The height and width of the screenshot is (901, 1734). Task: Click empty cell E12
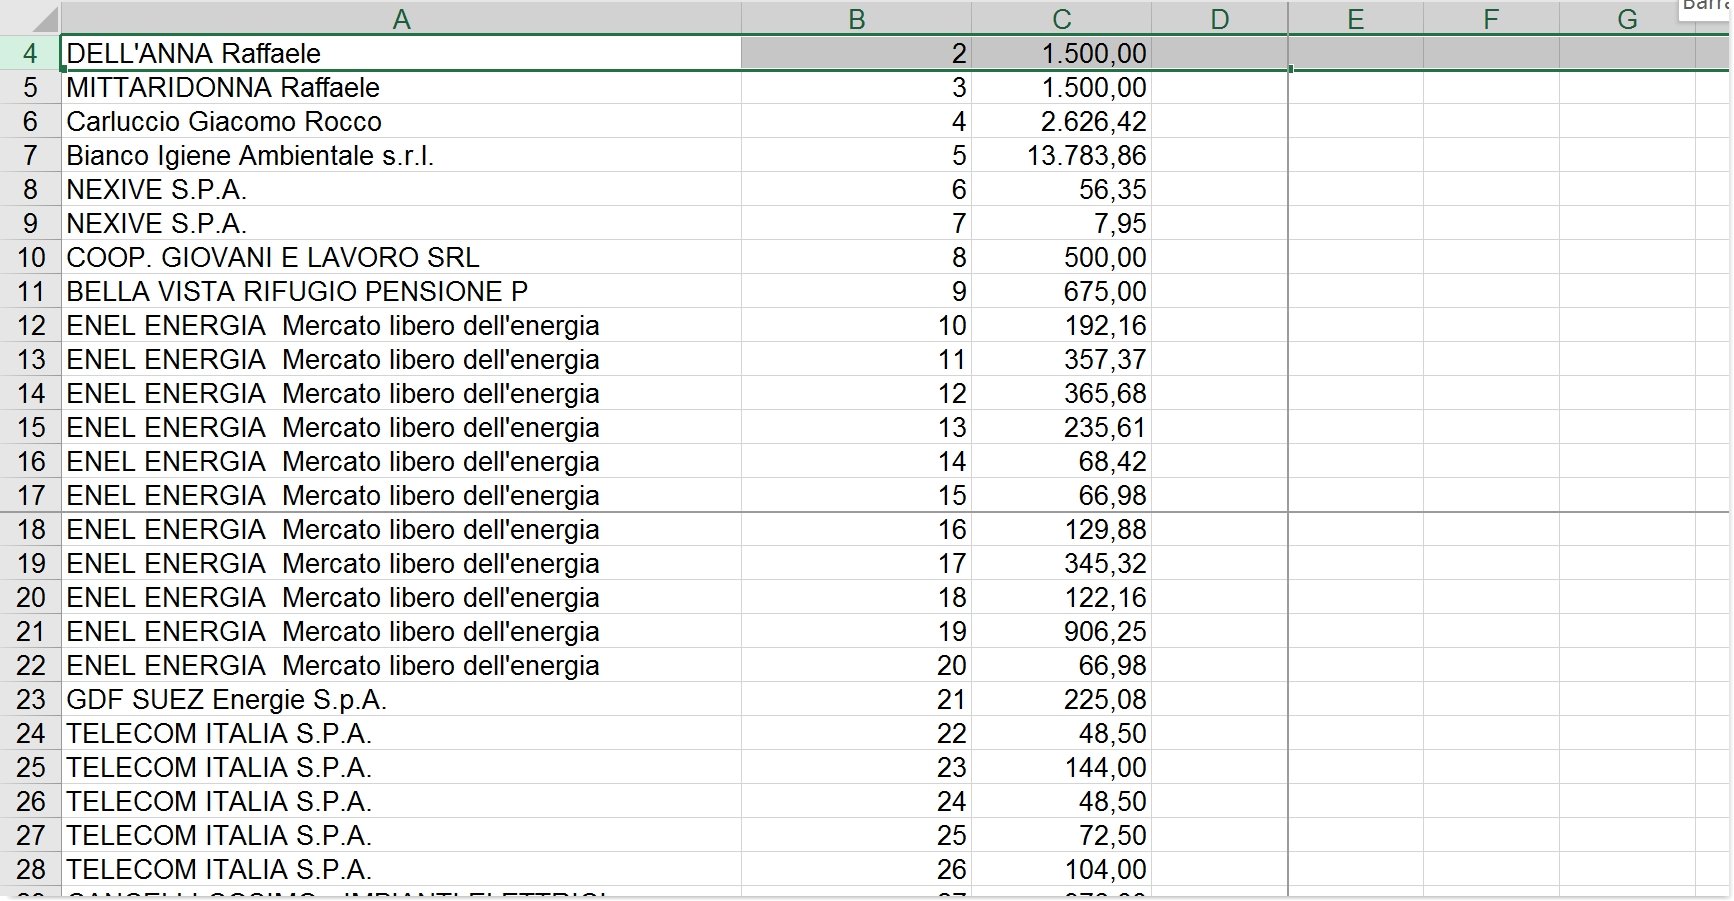pos(1356,325)
